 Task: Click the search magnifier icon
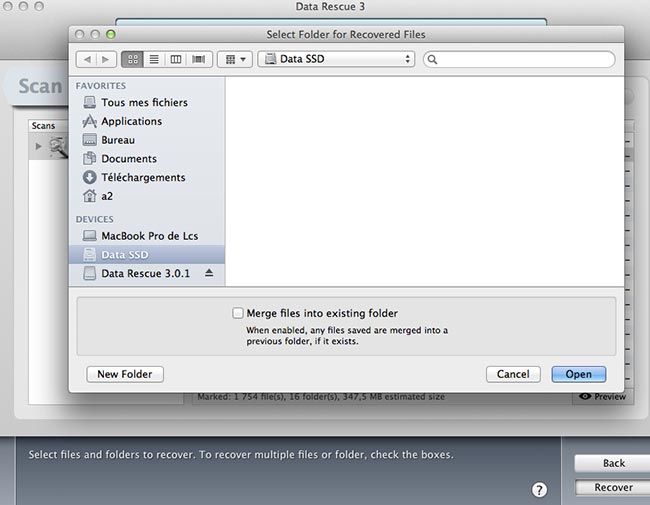click(x=432, y=59)
